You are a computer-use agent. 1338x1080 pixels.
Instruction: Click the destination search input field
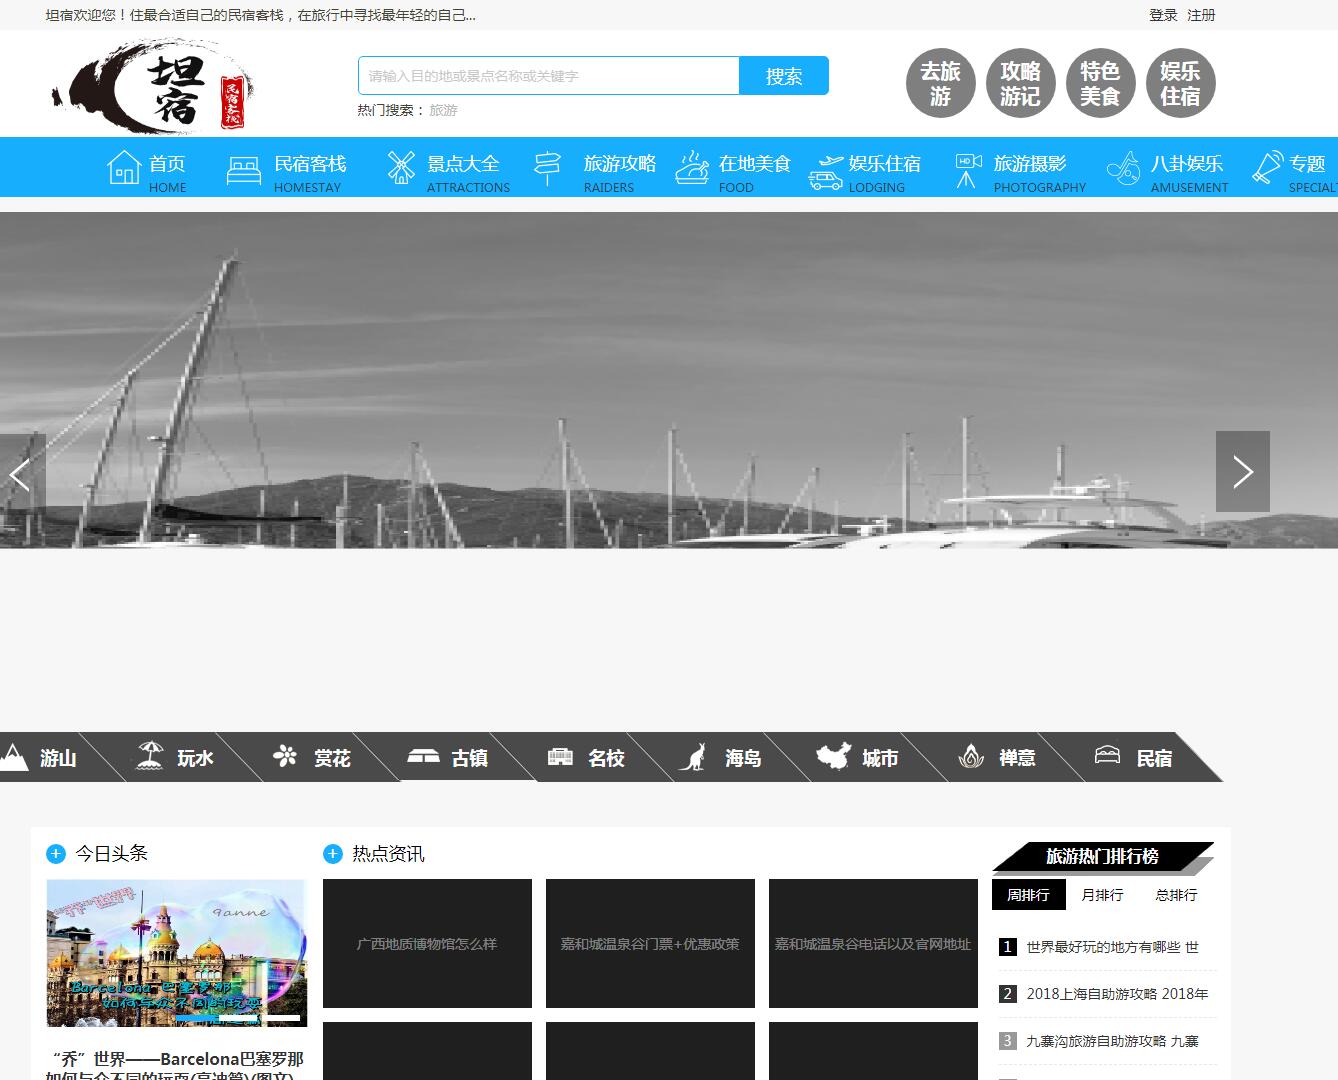[549, 76]
